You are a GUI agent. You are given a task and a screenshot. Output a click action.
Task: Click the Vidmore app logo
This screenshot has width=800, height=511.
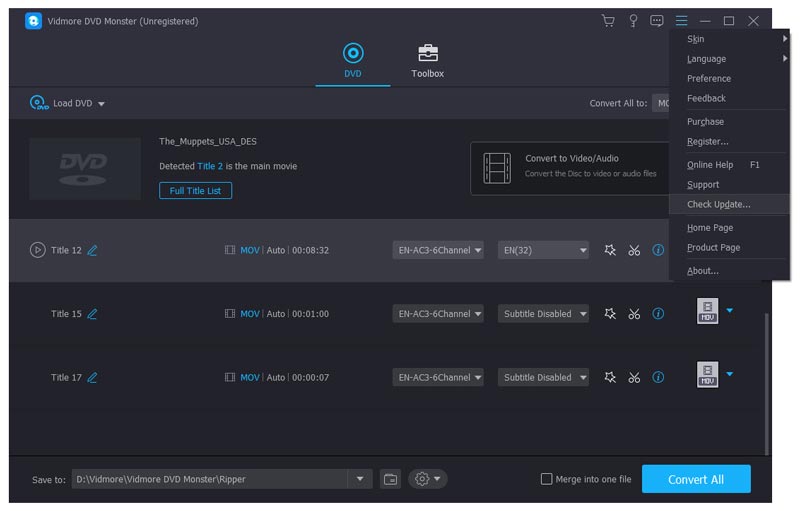(33, 21)
